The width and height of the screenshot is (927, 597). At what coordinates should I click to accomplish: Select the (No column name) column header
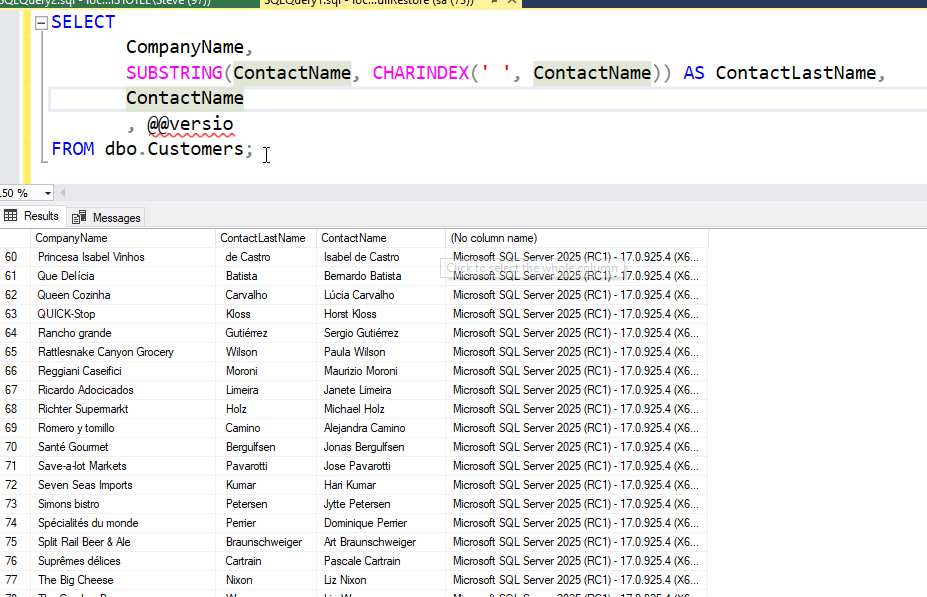tap(494, 238)
